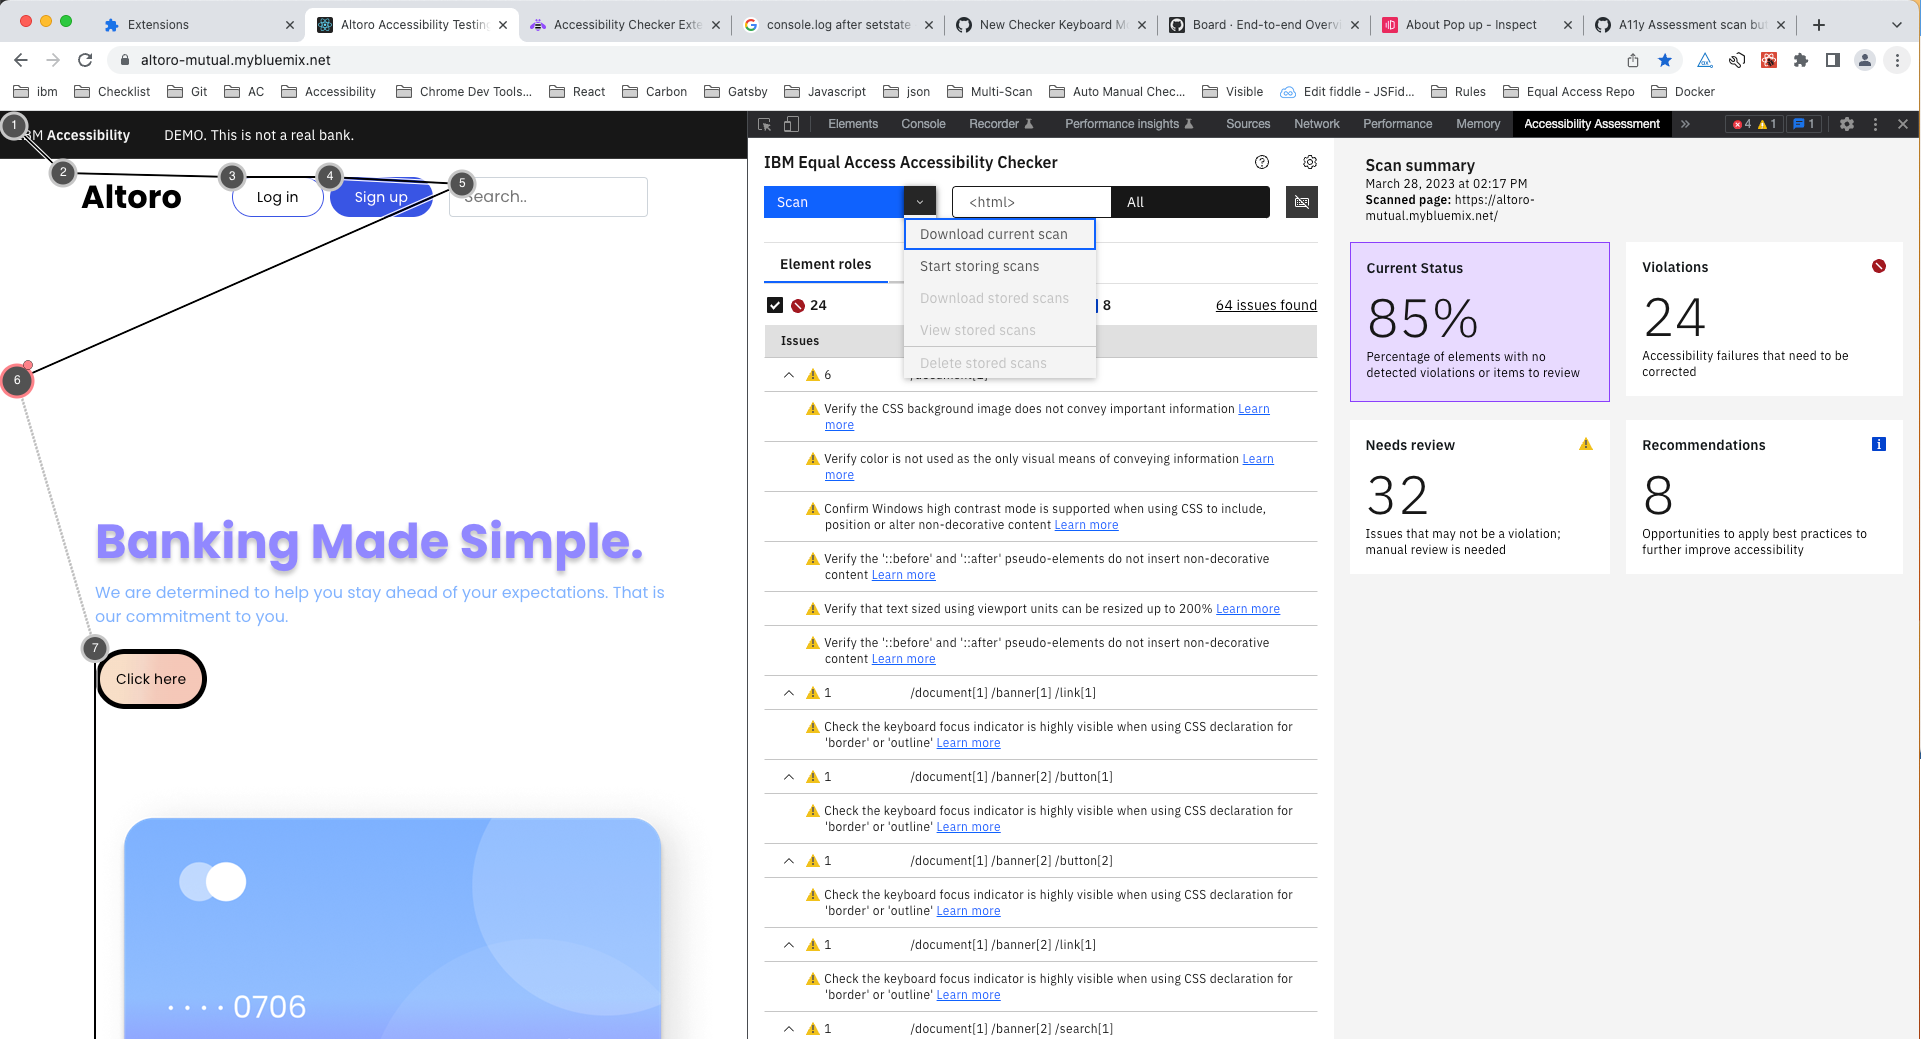Toggle the keyboard checker mode icon
1921x1039 pixels.
click(x=1302, y=202)
